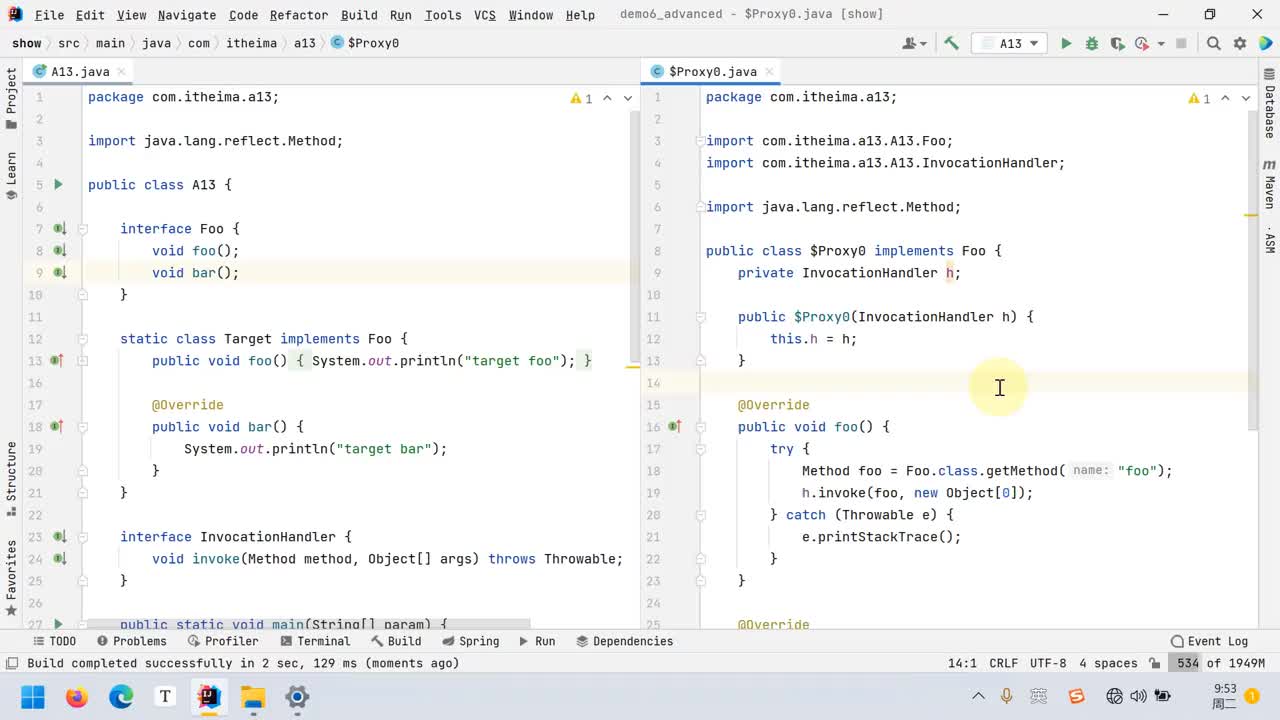Open IntelliJ IDEA from Windows taskbar

(x=209, y=697)
